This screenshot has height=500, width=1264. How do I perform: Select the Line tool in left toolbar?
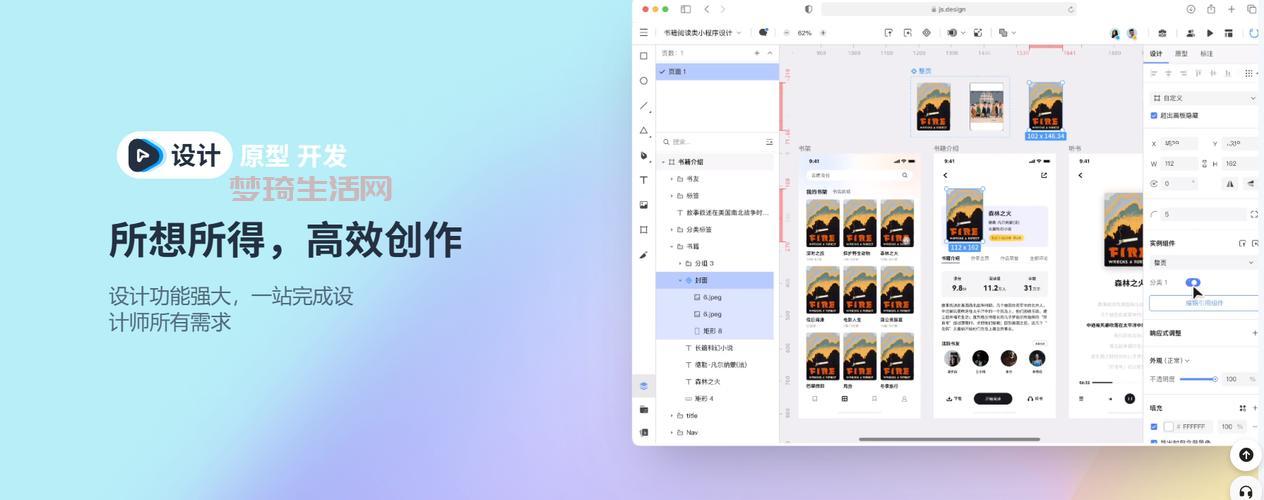(644, 106)
